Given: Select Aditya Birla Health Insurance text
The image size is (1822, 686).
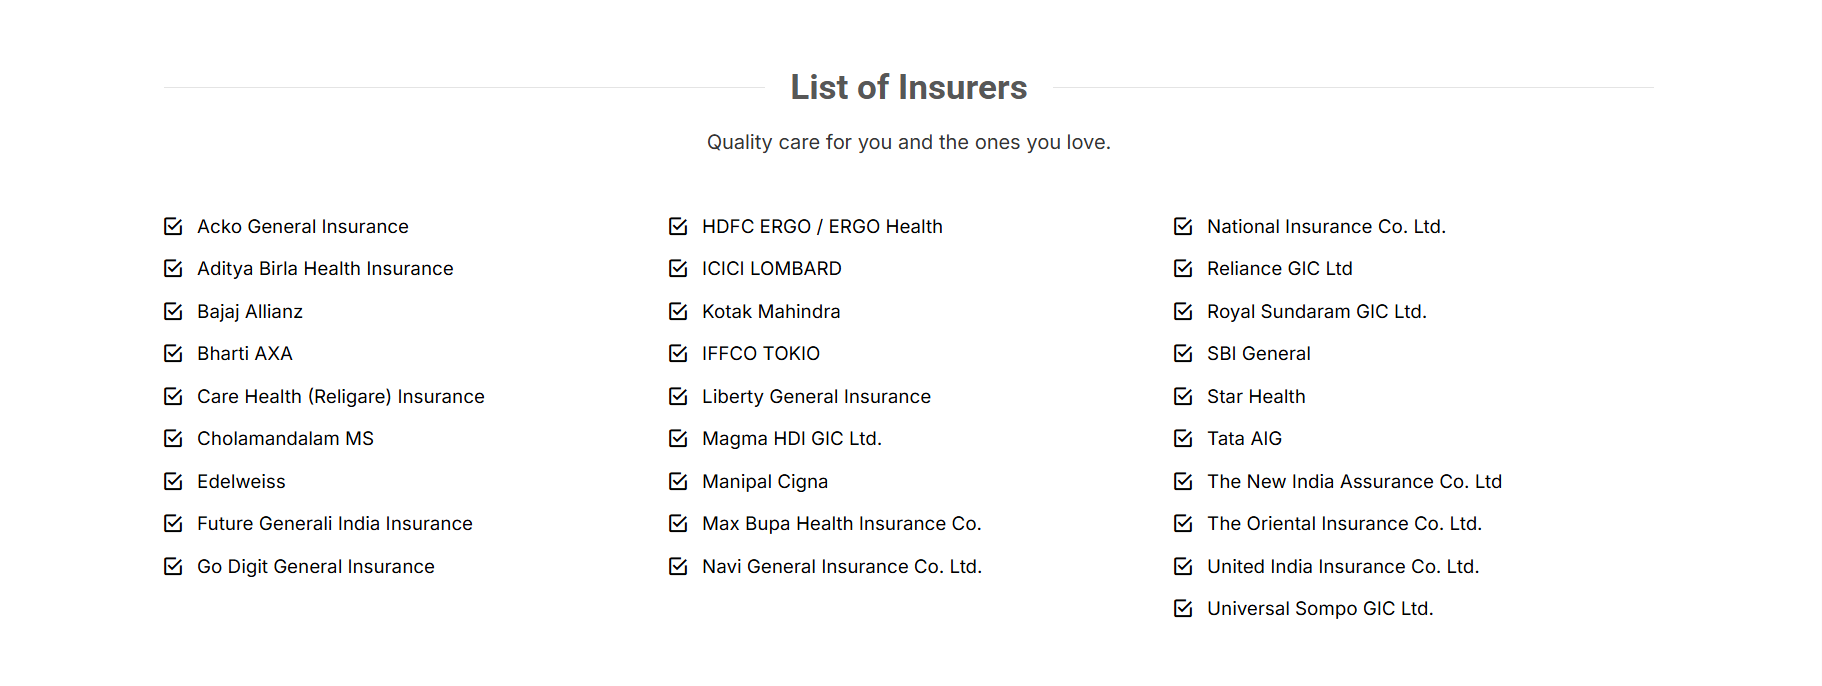Looking at the screenshot, I should pyautogui.click(x=325, y=269).
